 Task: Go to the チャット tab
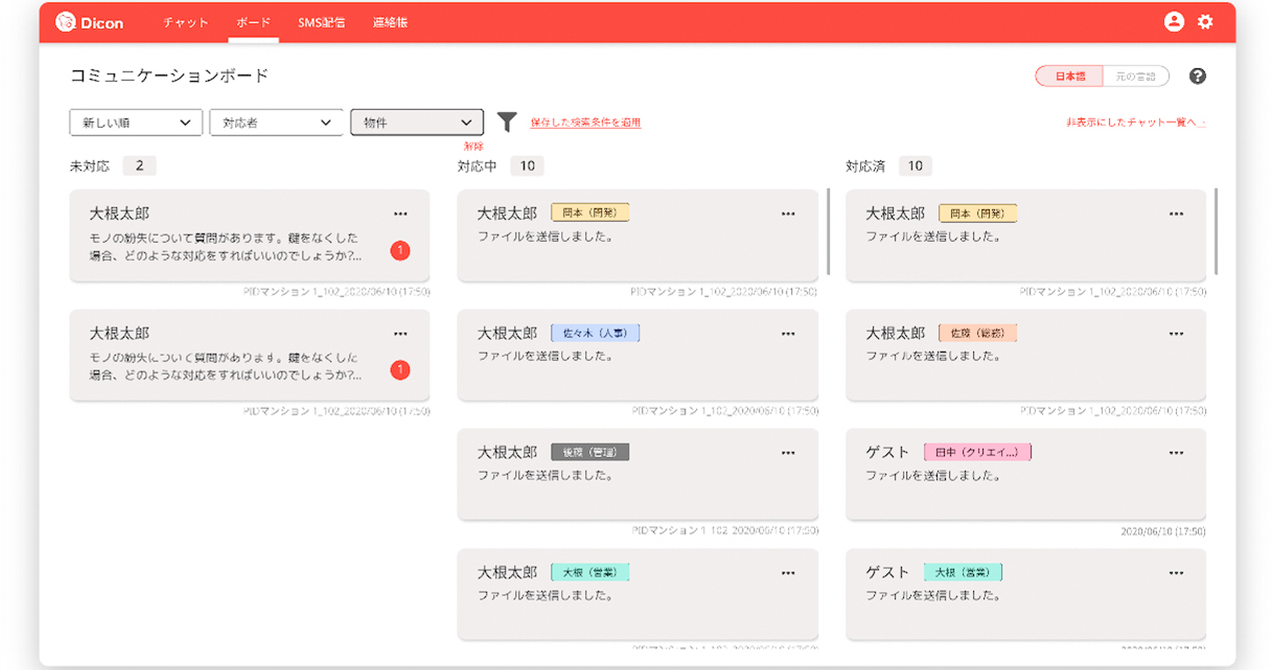pos(186,22)
